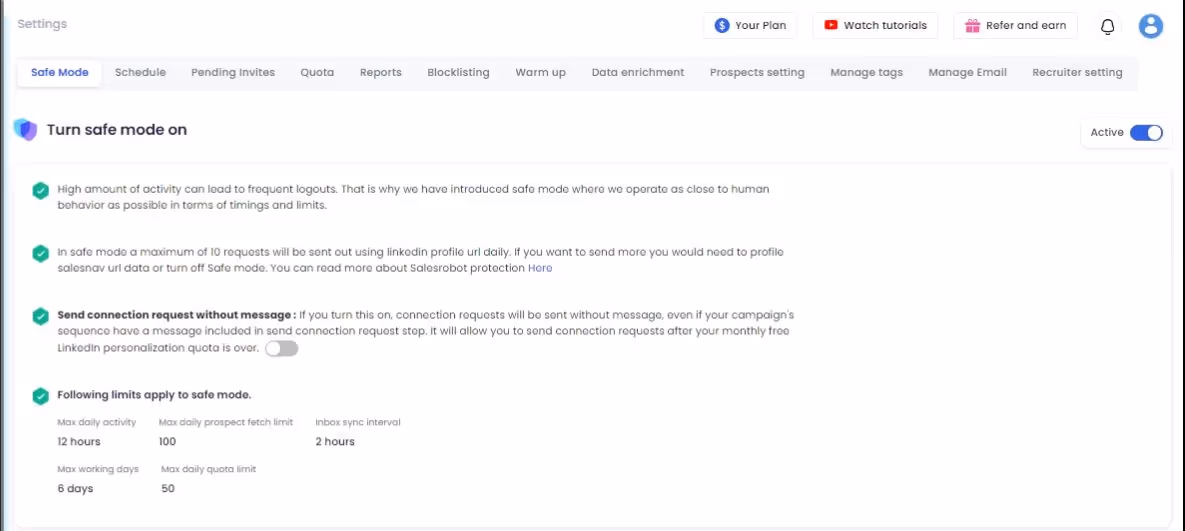The height and width of the screenshot is (531, 1185).
Task: Click the dollar icon in Your Plan
Action: [x=722, y=26]
